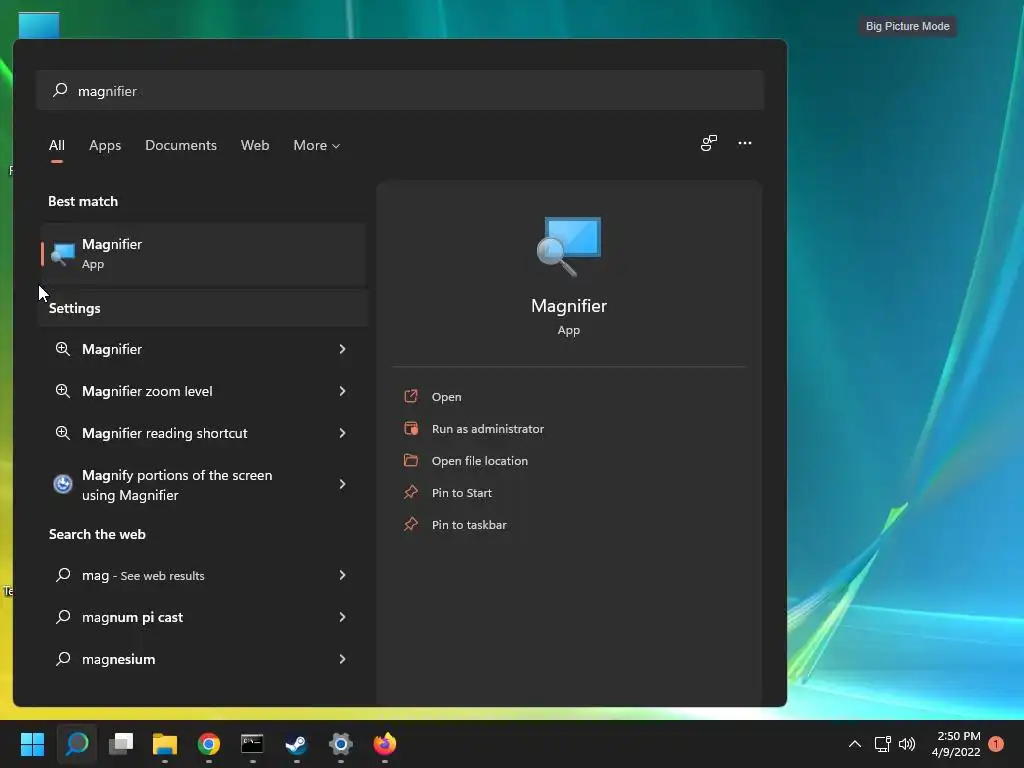1024x768 pixels.
Task: Click the 'mag - See web results' suggestion
Action: [x=202, y=575]
